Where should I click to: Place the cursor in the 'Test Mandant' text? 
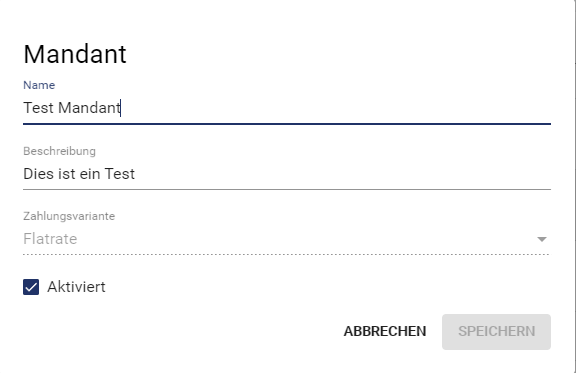72,108
